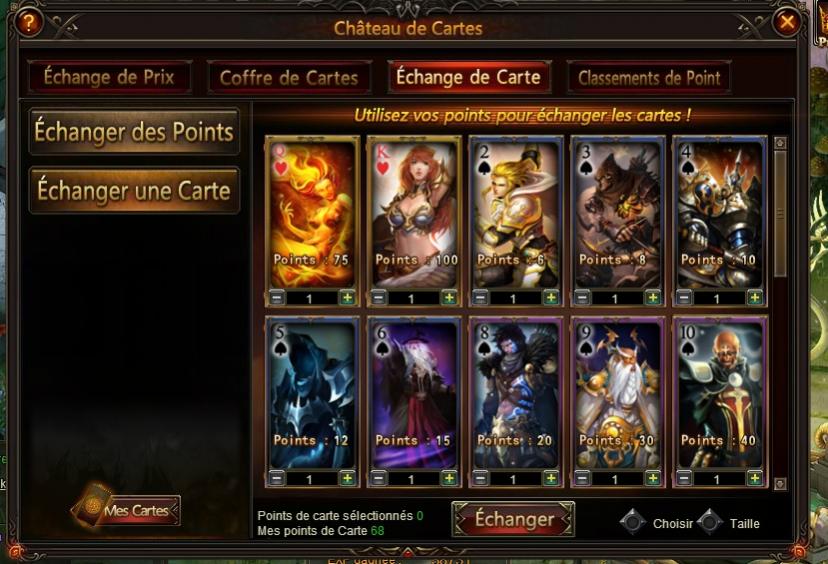Decrease quantity of King of Hearts card
The height and width of the screenshot is (564, 828).
[x=379, y=298]
